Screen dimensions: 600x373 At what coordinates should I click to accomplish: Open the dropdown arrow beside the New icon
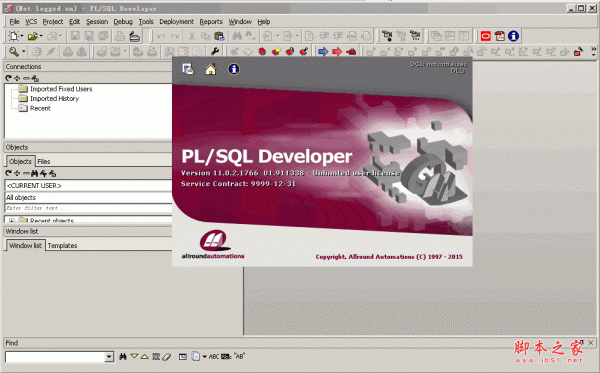tap(22, 36)
